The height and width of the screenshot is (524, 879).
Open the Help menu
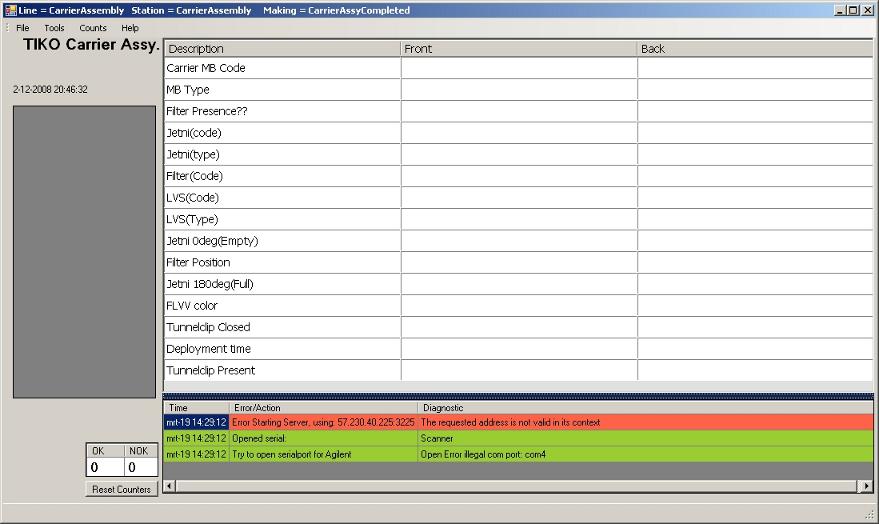tap(129, 27)
